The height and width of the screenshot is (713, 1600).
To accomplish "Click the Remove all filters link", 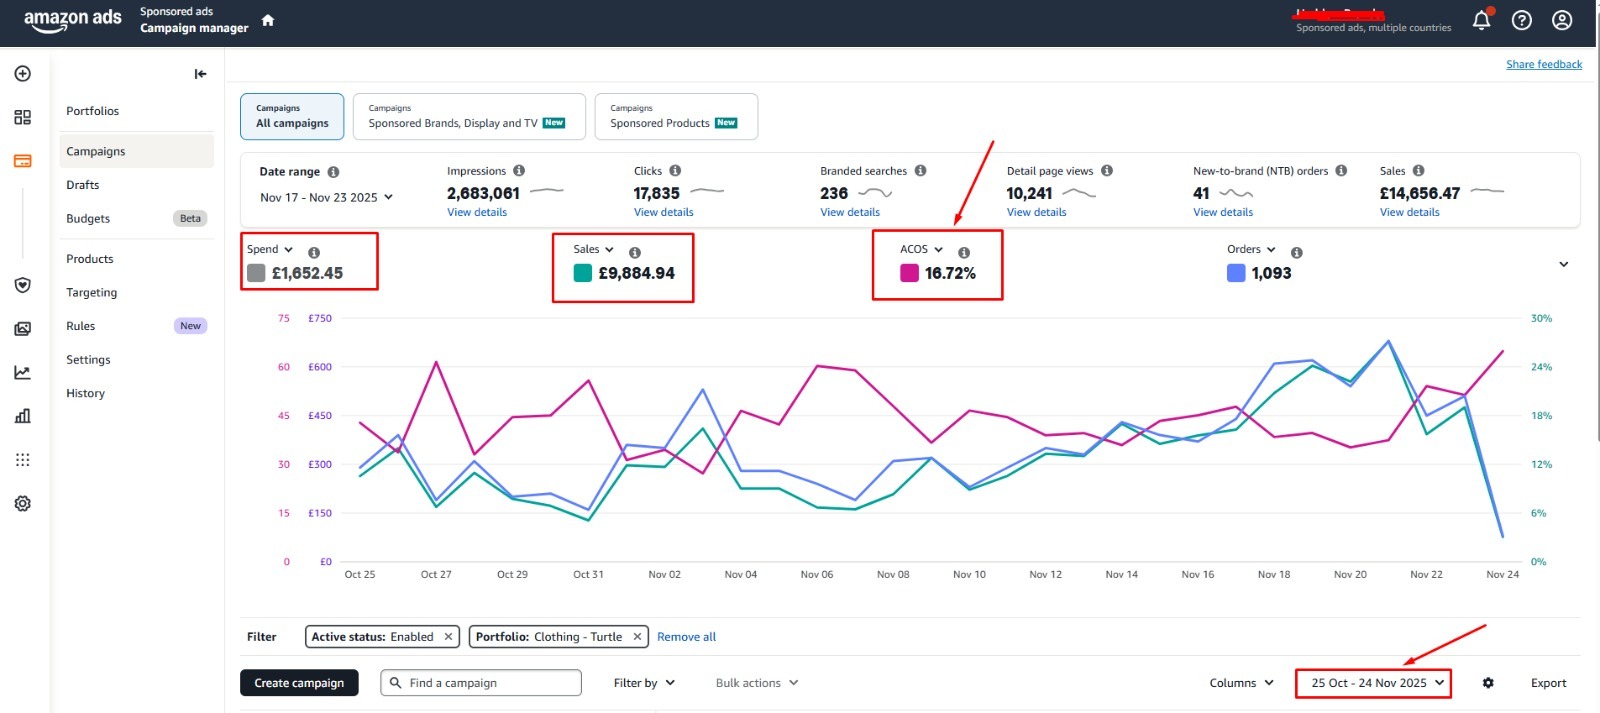I will click(x=686, y=637).
